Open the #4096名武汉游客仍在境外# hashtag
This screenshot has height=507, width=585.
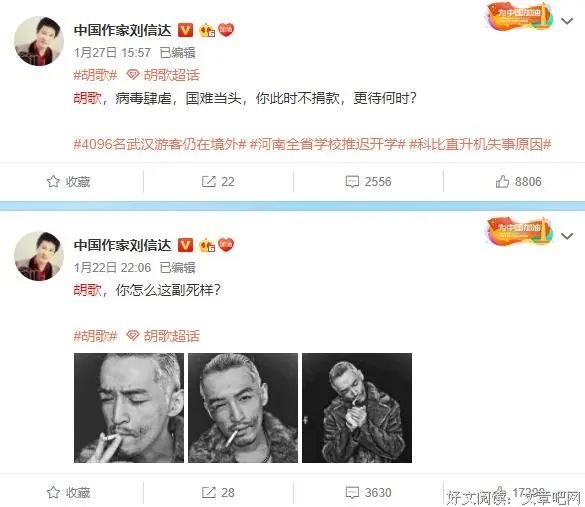160,144
